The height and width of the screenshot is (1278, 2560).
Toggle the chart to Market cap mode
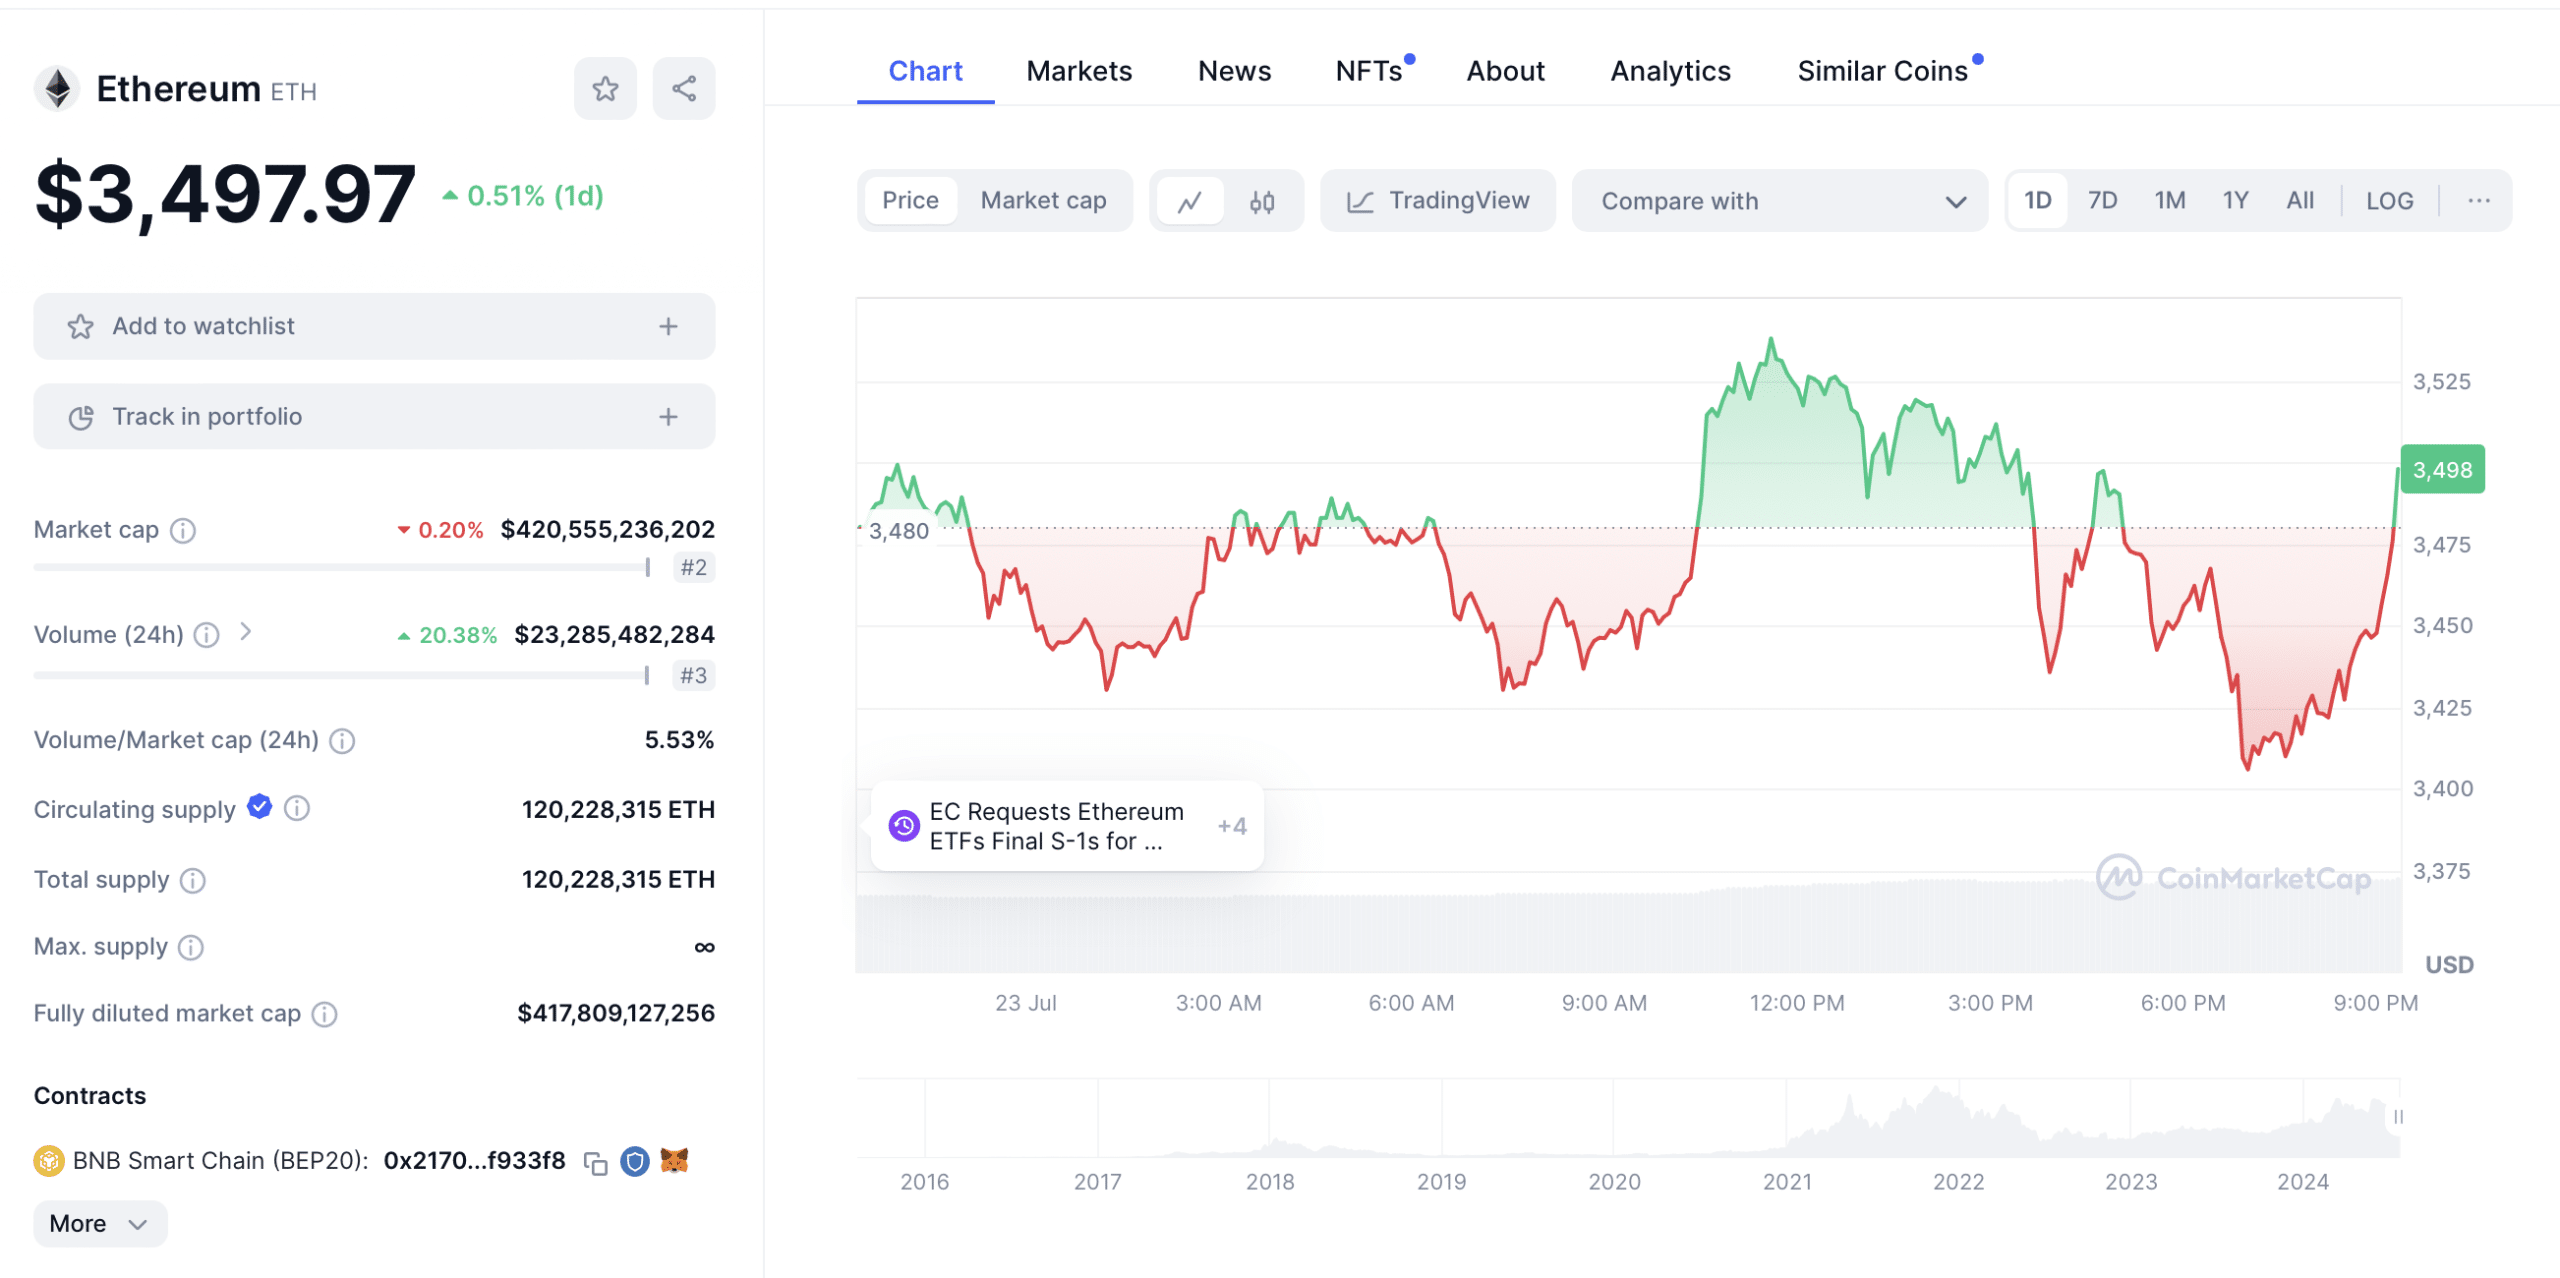(1043, 201)
